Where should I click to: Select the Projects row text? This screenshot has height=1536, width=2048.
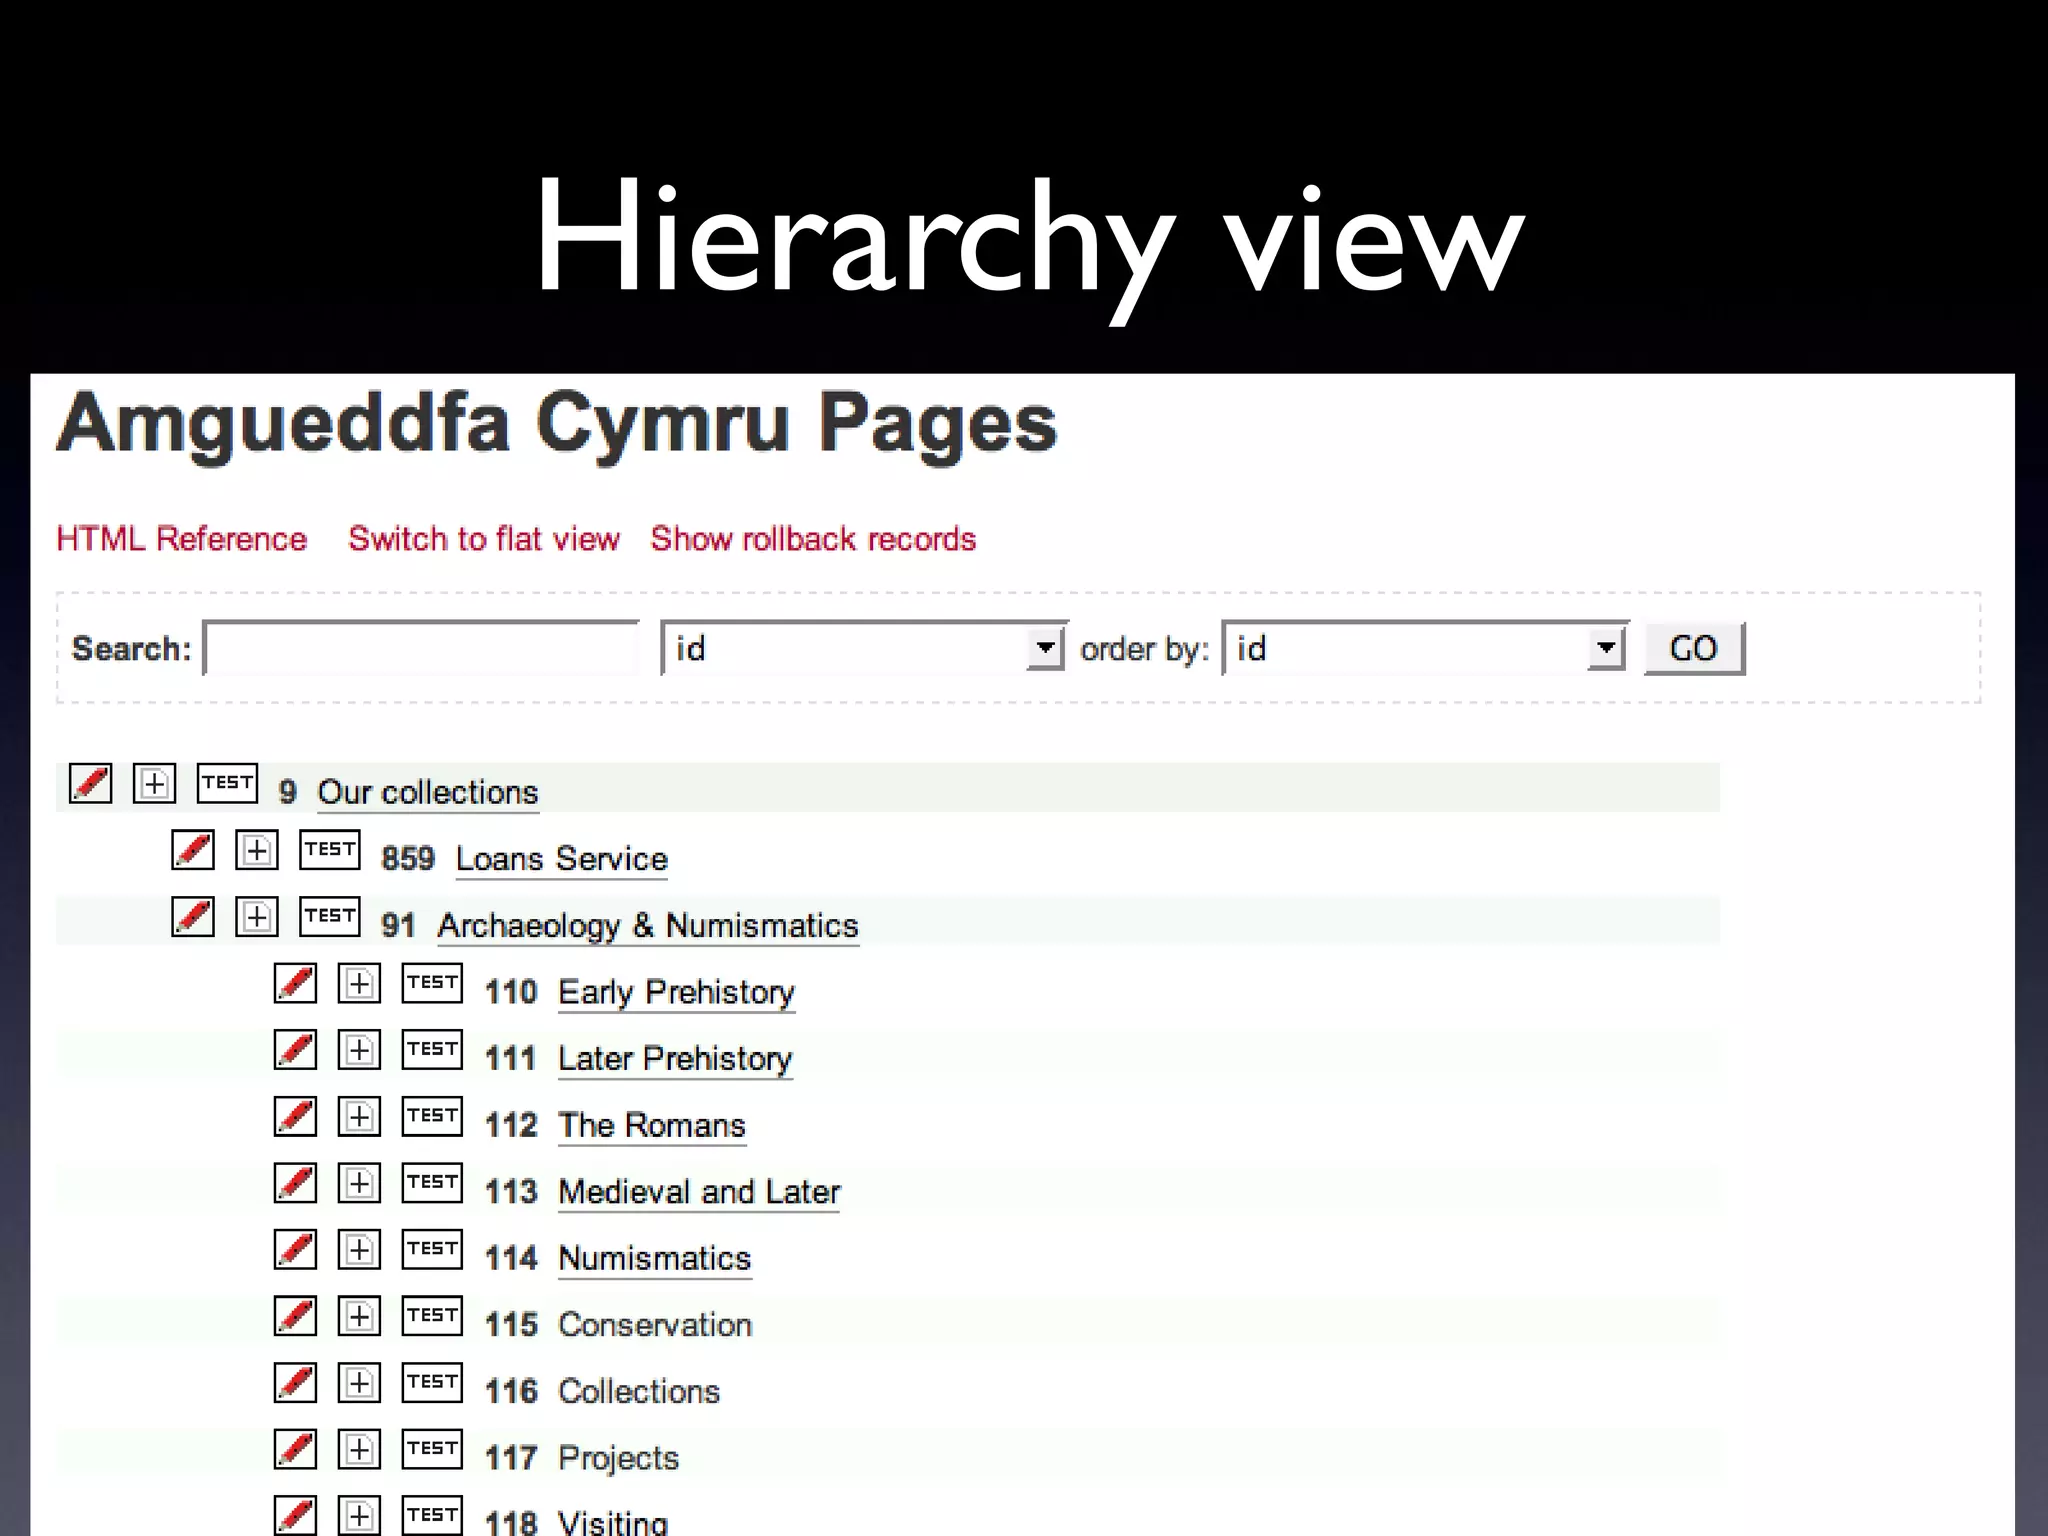click(x=618, y=1458)
